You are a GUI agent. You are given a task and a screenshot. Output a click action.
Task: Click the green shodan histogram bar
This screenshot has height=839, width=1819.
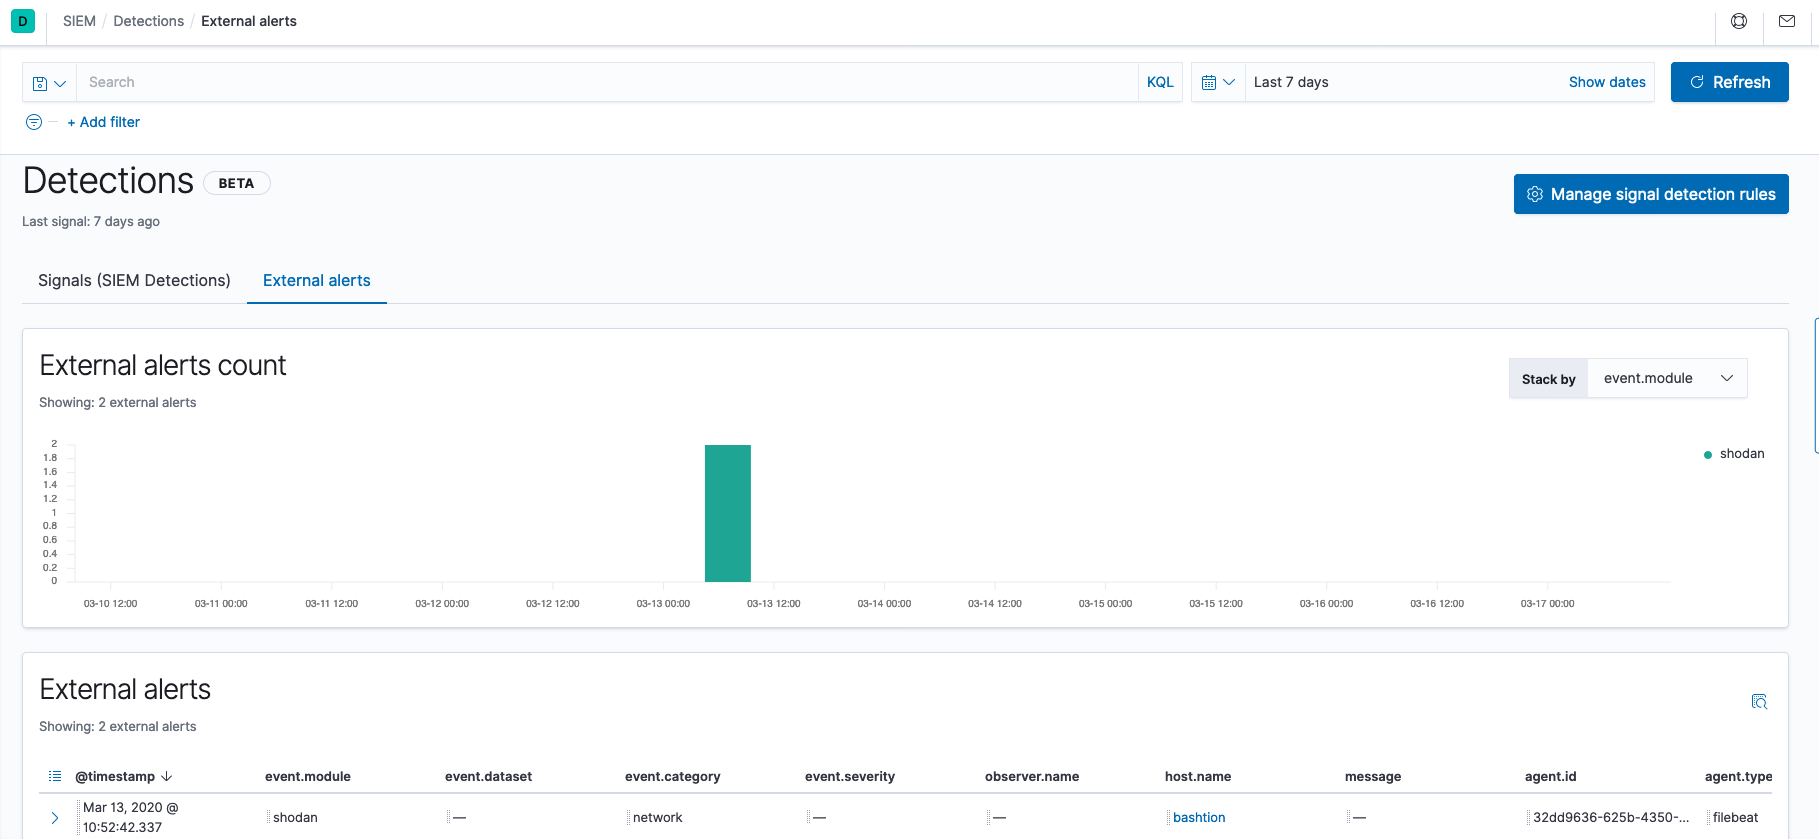pyautogui.click(x=727, y=513)
